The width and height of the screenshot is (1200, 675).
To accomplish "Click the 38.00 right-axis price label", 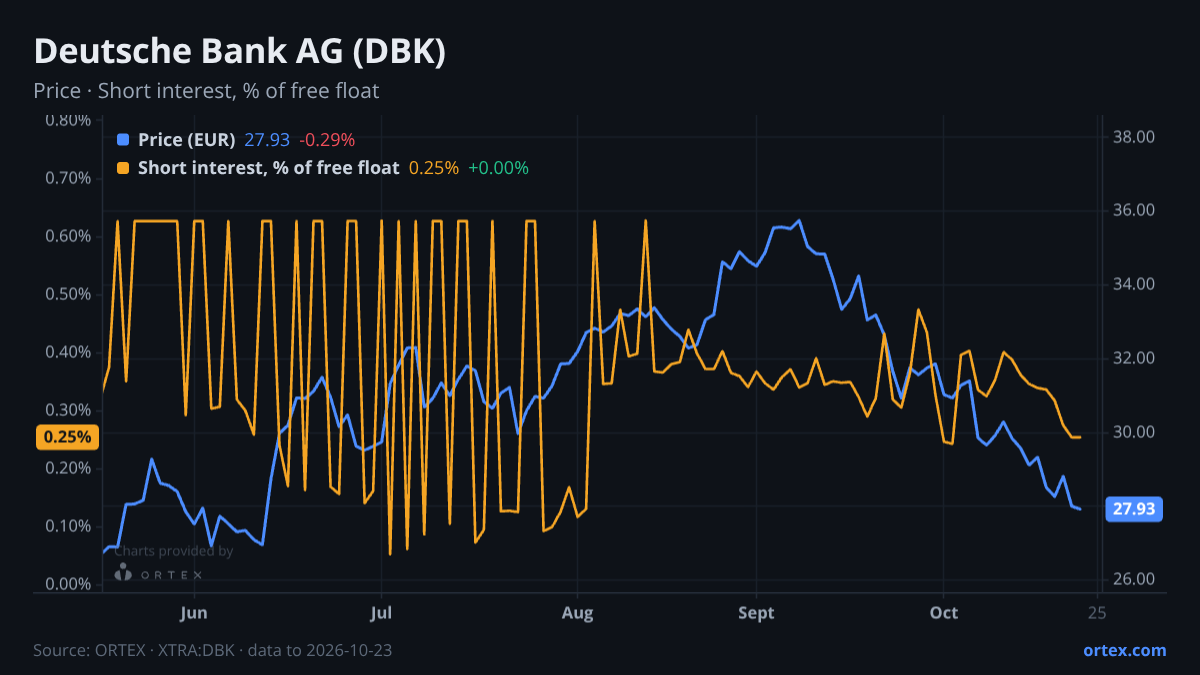I will click(x=1134, y=137).
